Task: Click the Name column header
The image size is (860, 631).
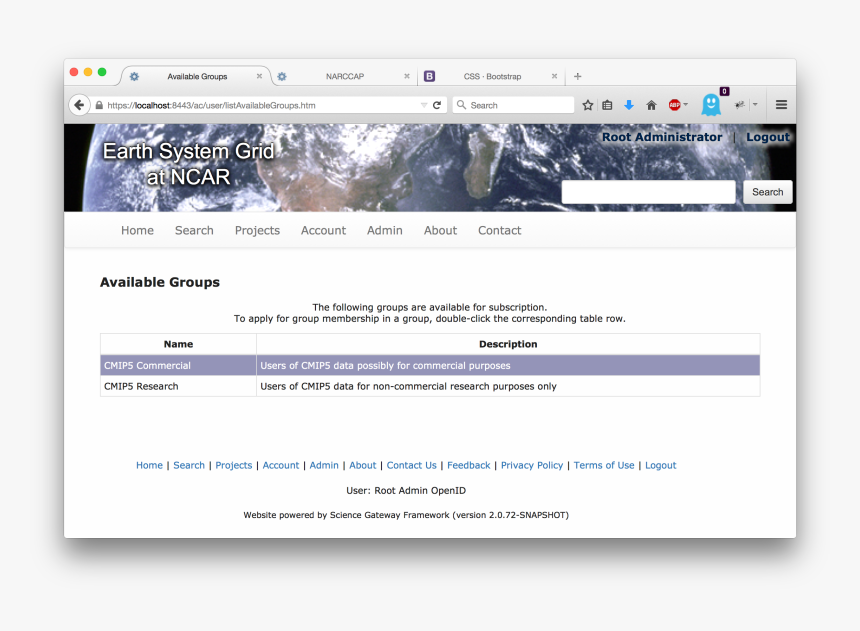Action: pos(178,344)
